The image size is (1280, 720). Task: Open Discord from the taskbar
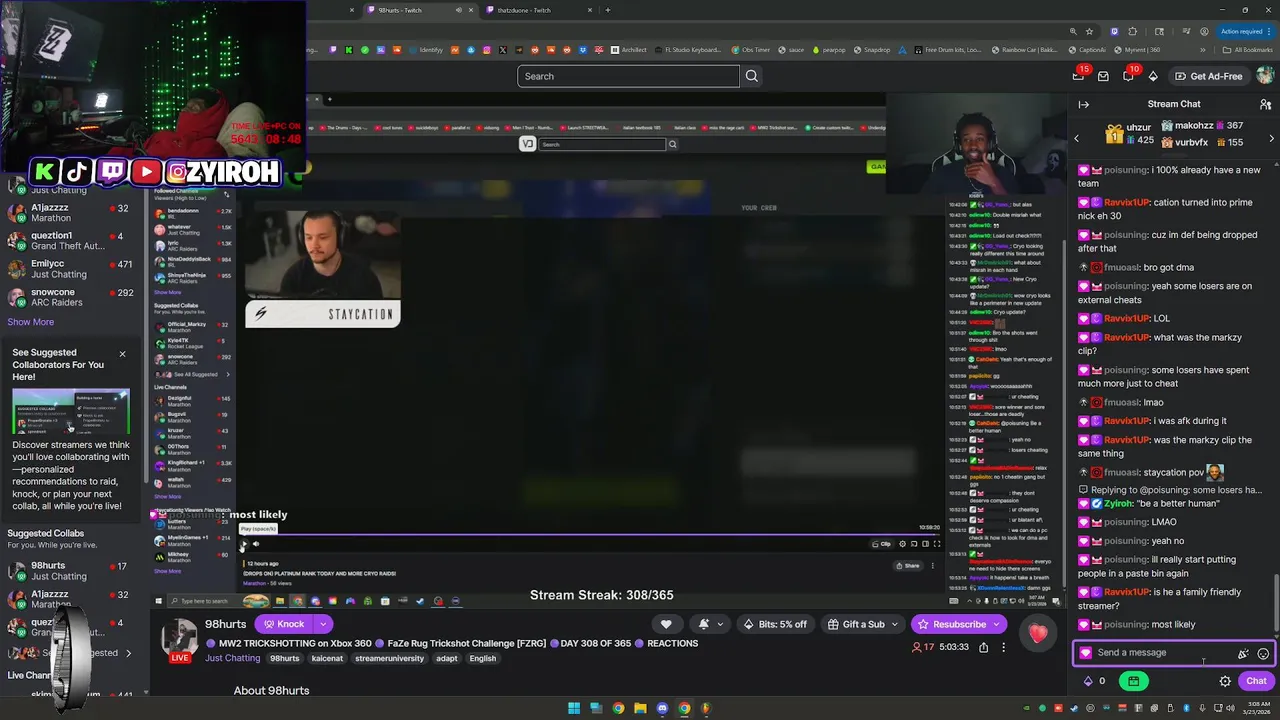pyautogui.click(x=662, y=708)
